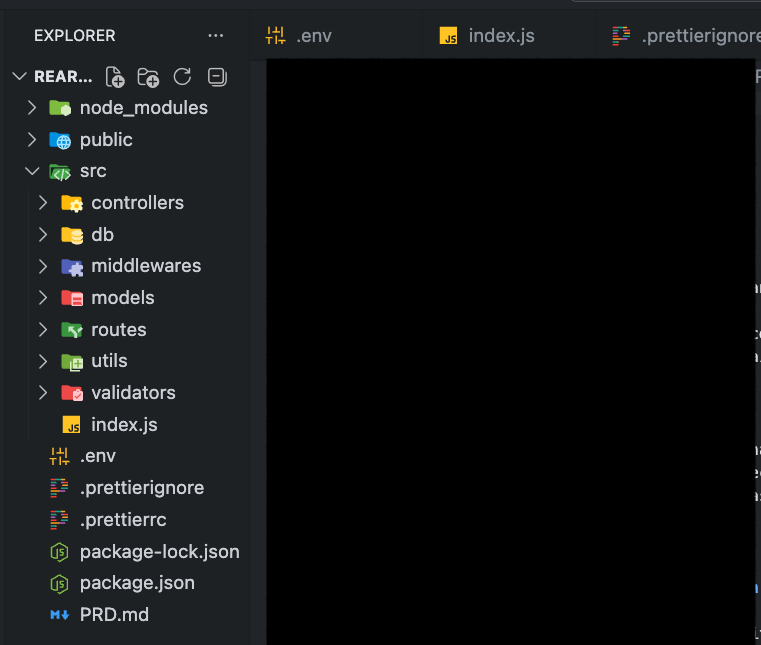Collapse all folders in Explorer

pos(217,77)
